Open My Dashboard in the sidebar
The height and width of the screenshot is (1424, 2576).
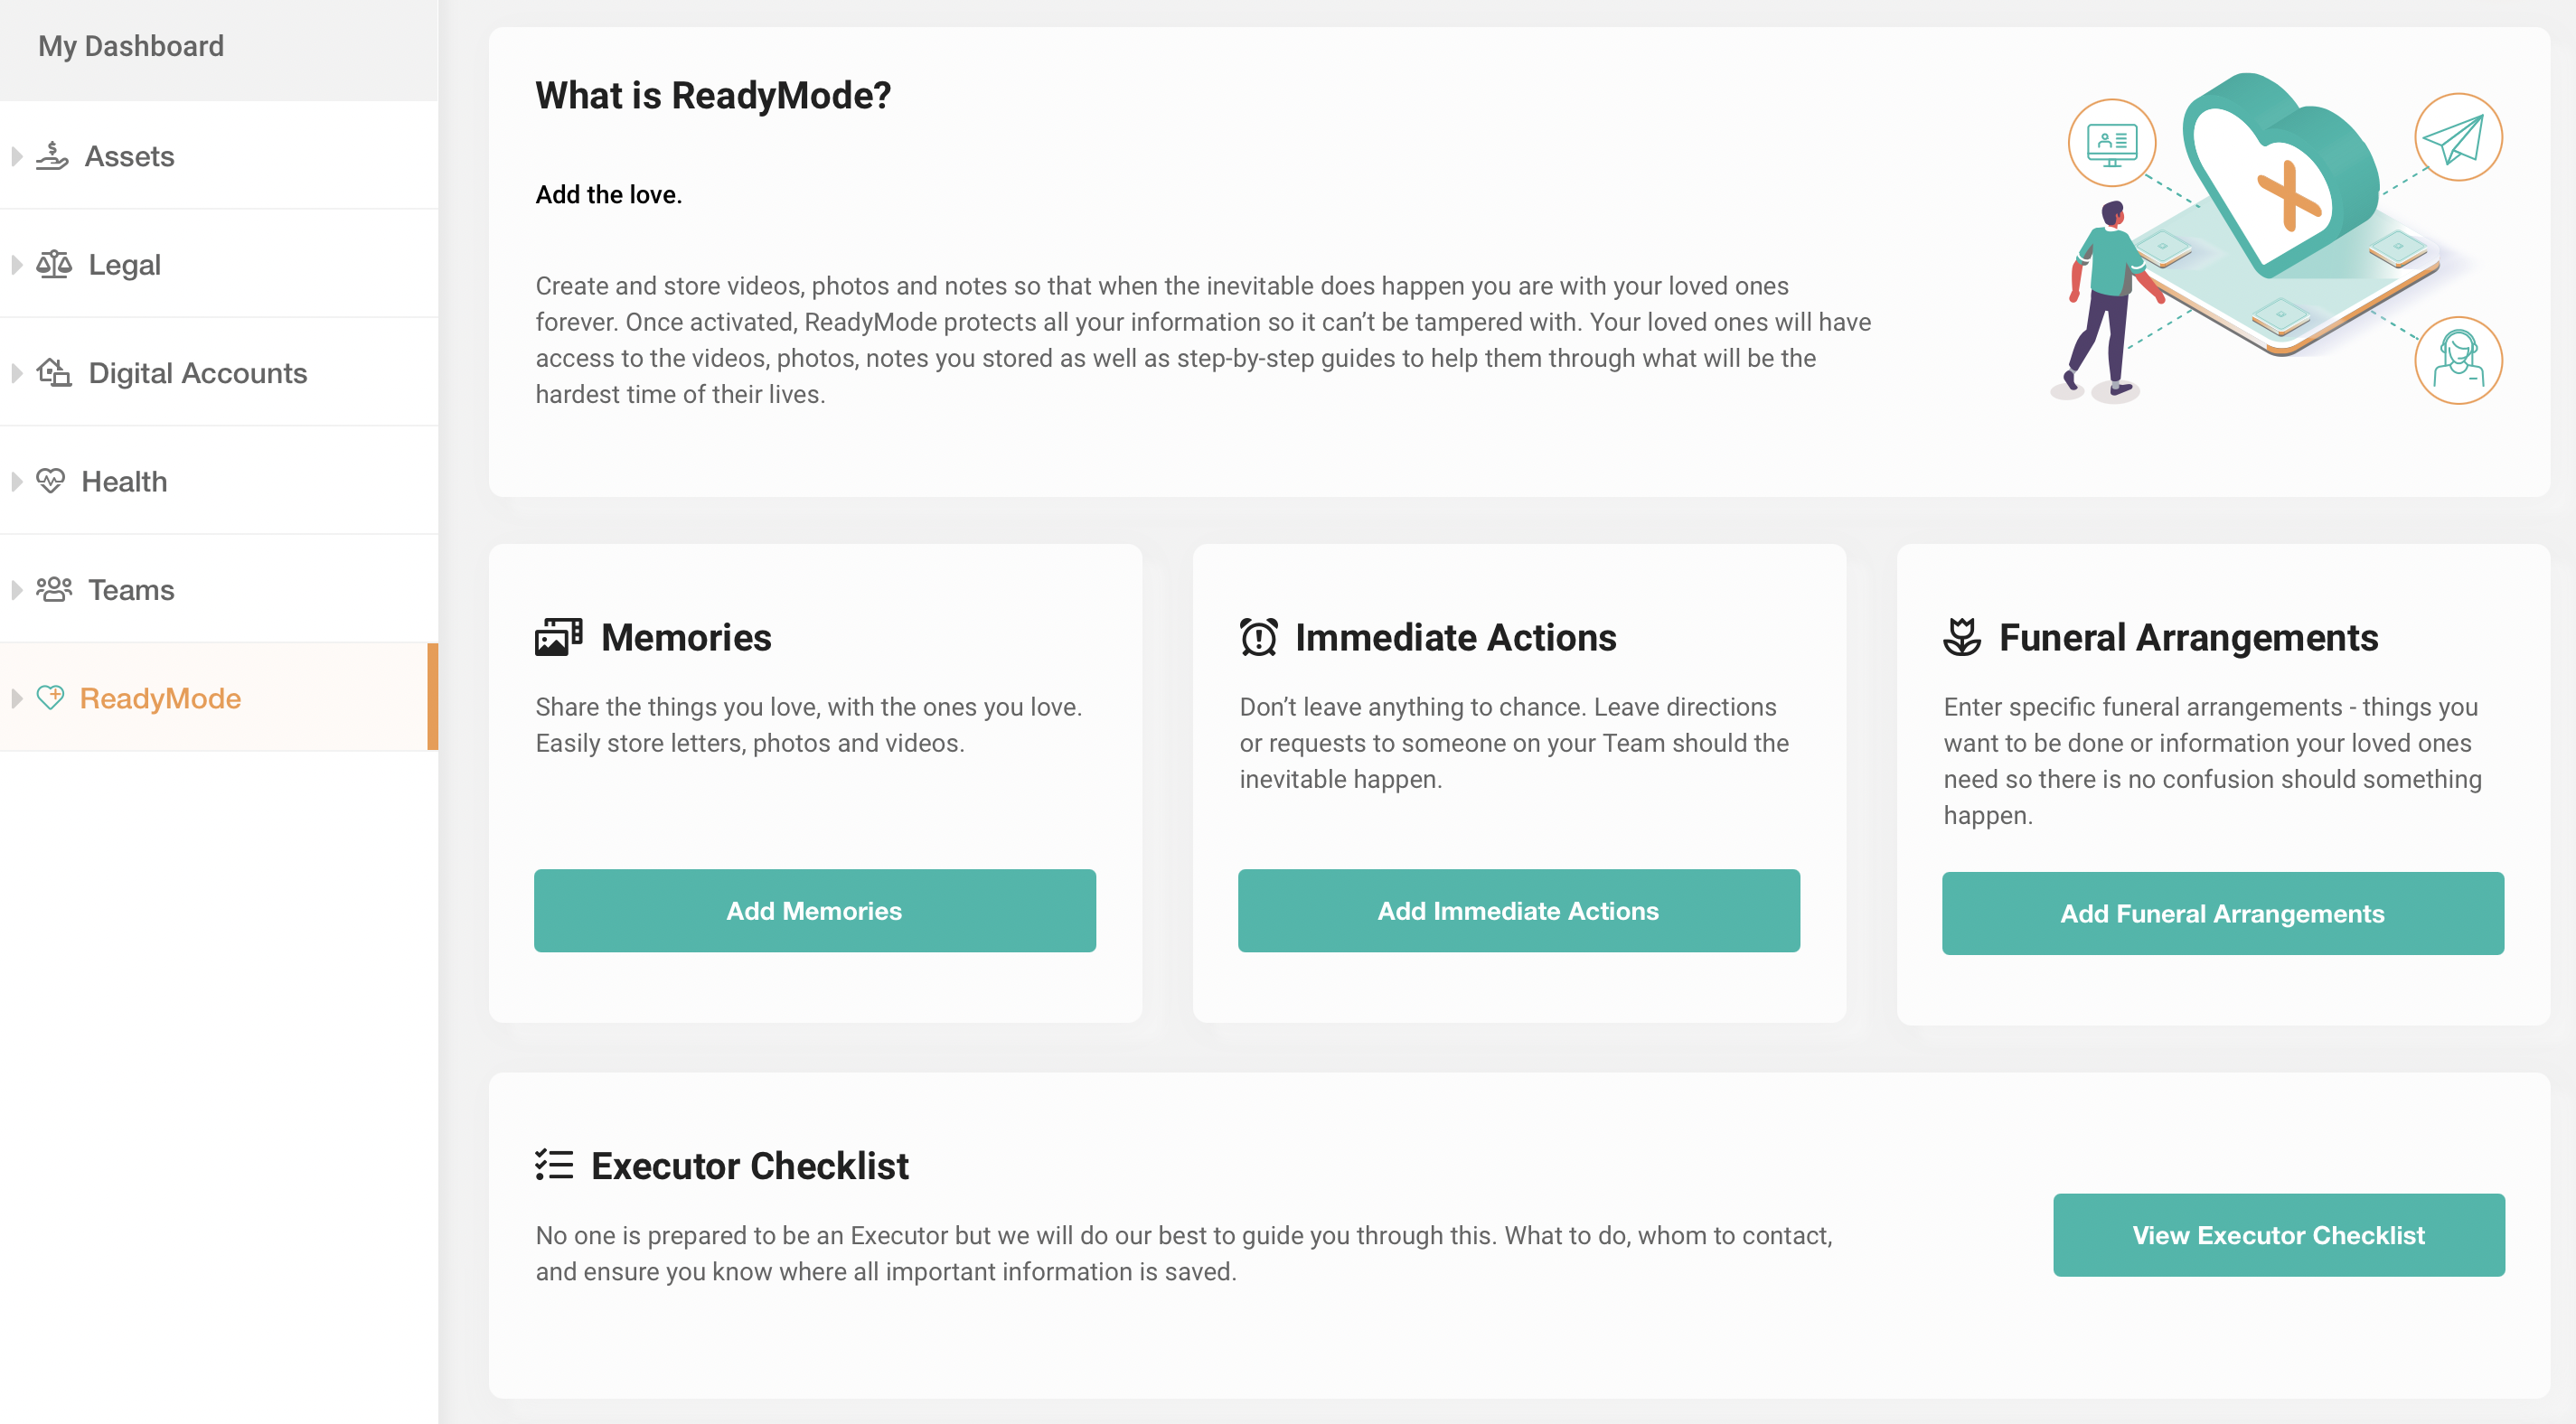coord(131,46)
